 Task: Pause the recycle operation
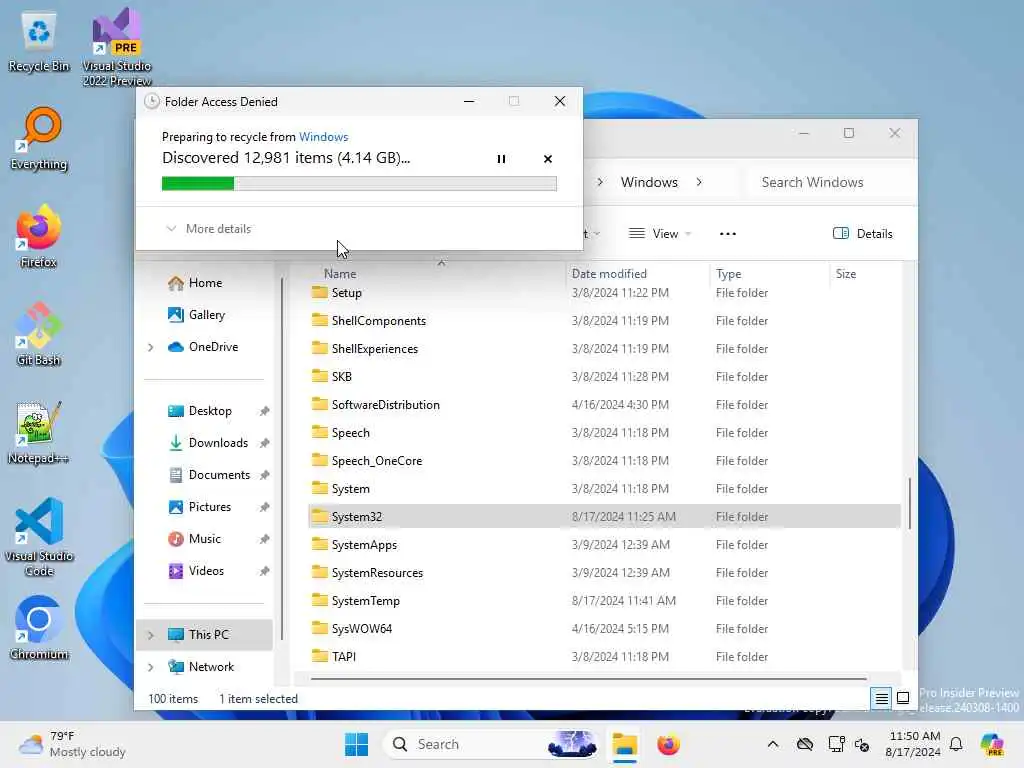[x=501, y=159]
